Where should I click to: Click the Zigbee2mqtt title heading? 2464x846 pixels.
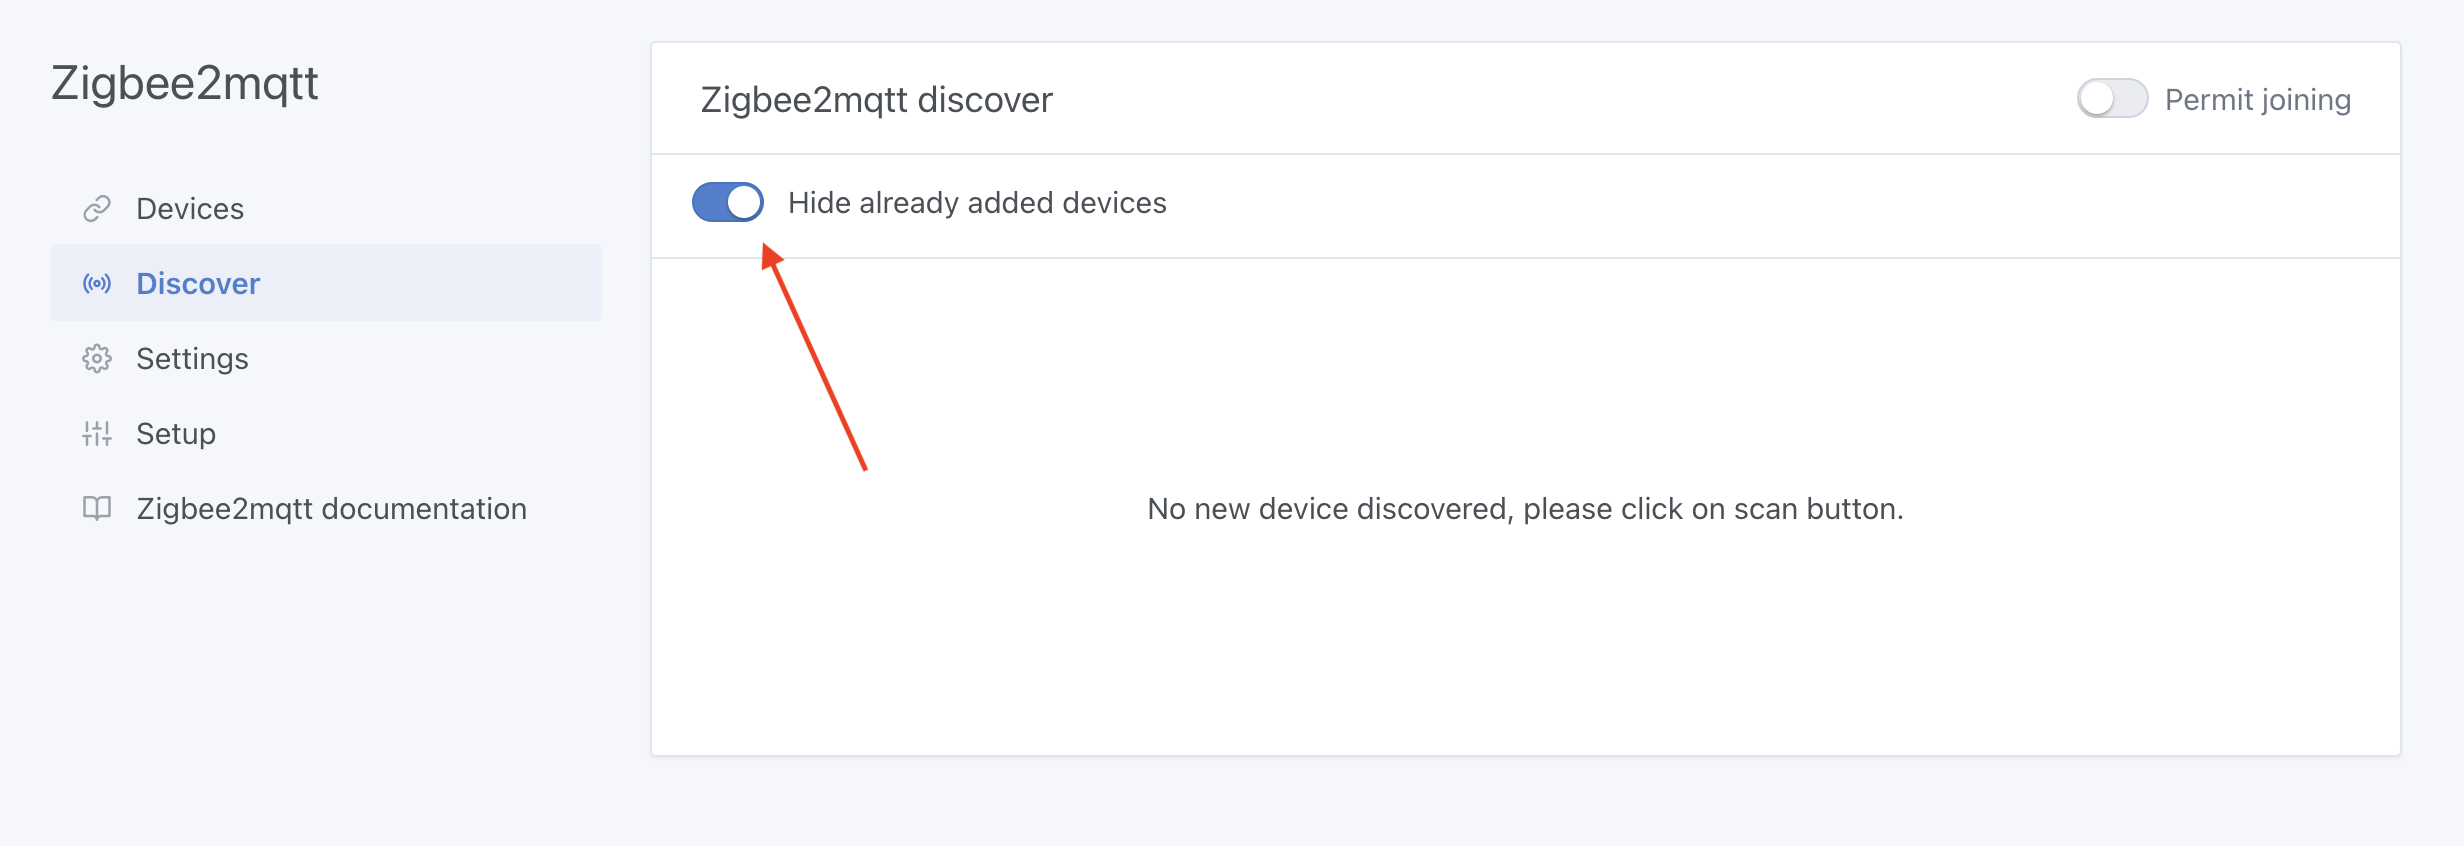coord(185,83)
